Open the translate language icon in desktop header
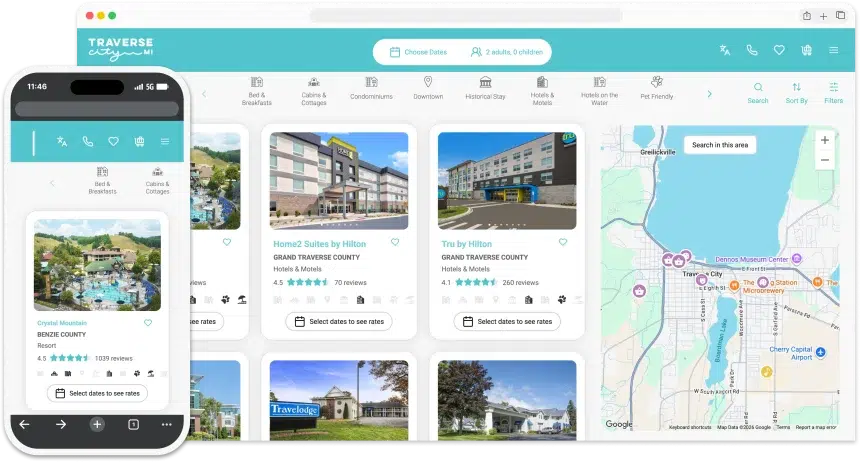860x462 pixels. [x=725, y=50]
